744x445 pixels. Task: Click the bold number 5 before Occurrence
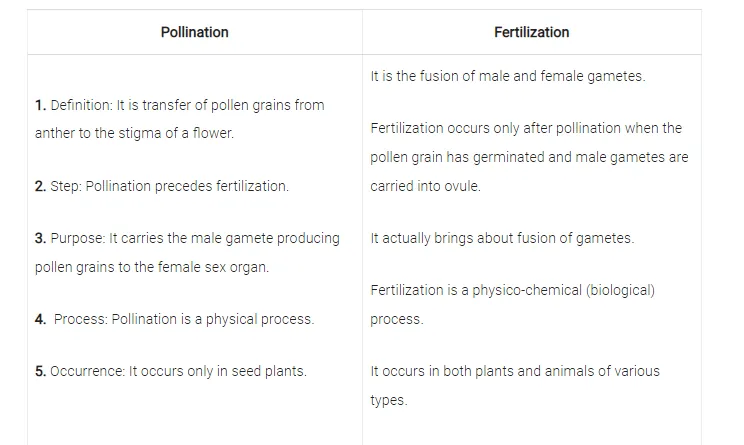click(x=40, y=371)
